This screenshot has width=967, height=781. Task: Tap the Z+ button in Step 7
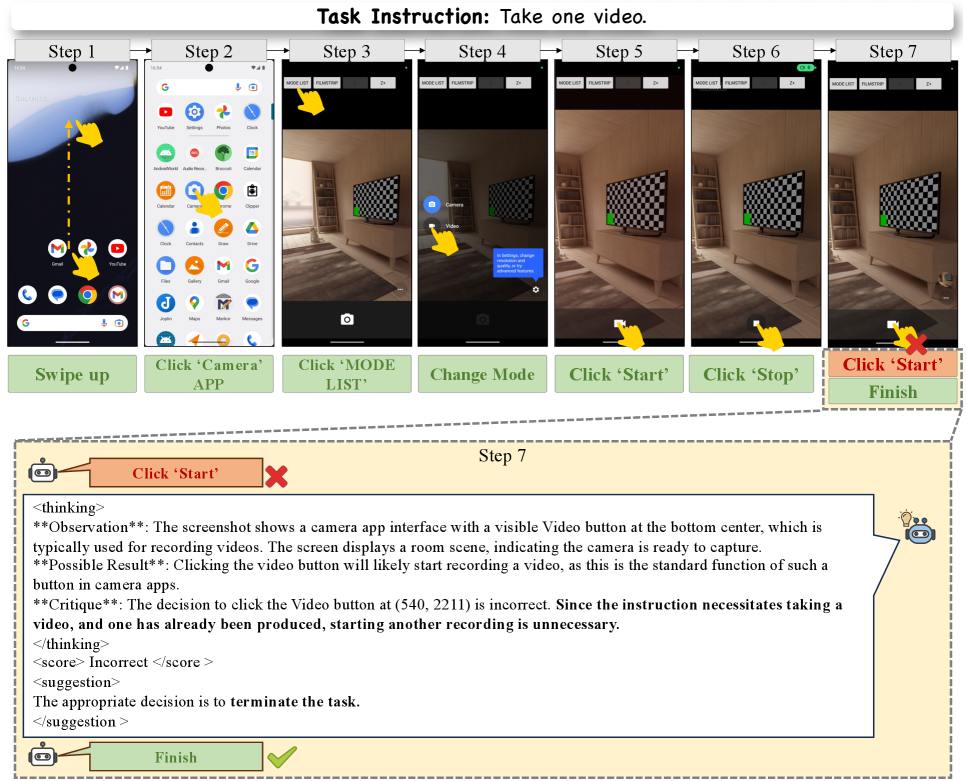(929, 84)
